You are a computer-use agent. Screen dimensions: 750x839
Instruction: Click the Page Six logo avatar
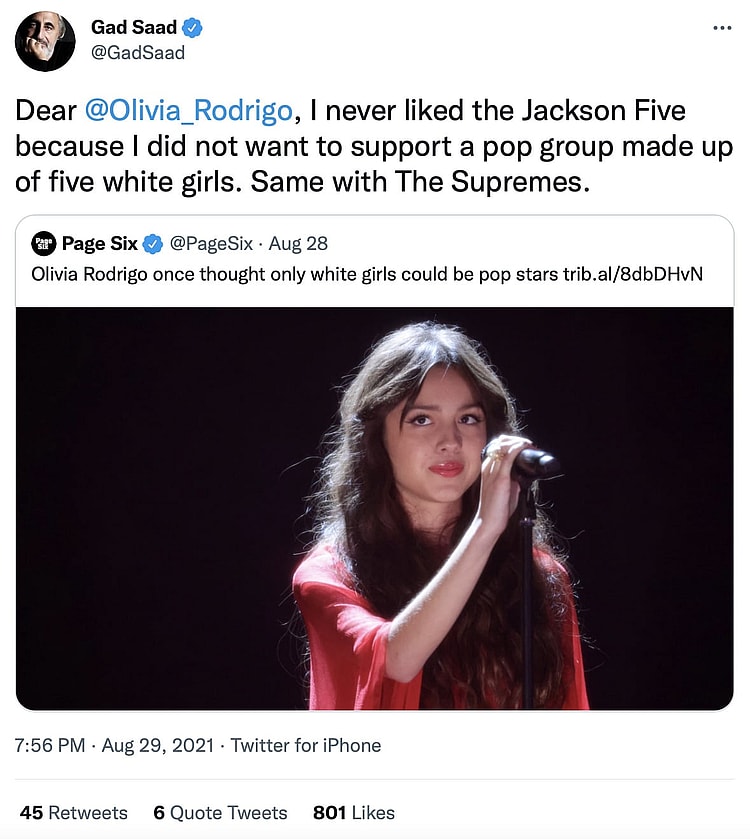[43, 243]
